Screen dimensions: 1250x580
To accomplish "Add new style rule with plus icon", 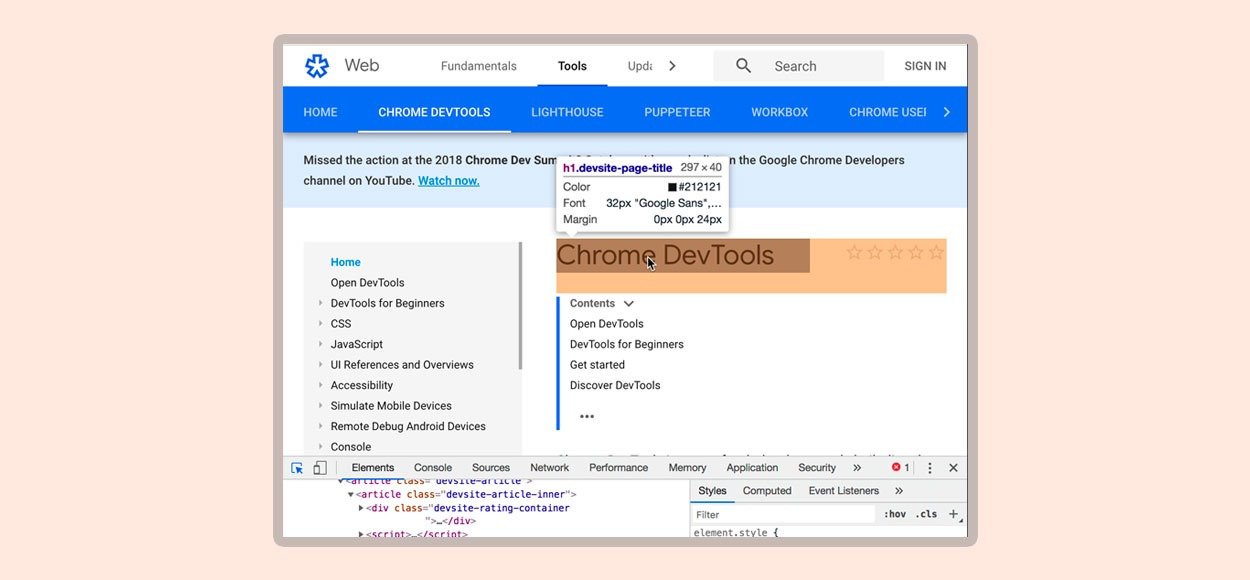I will [953, 514].
